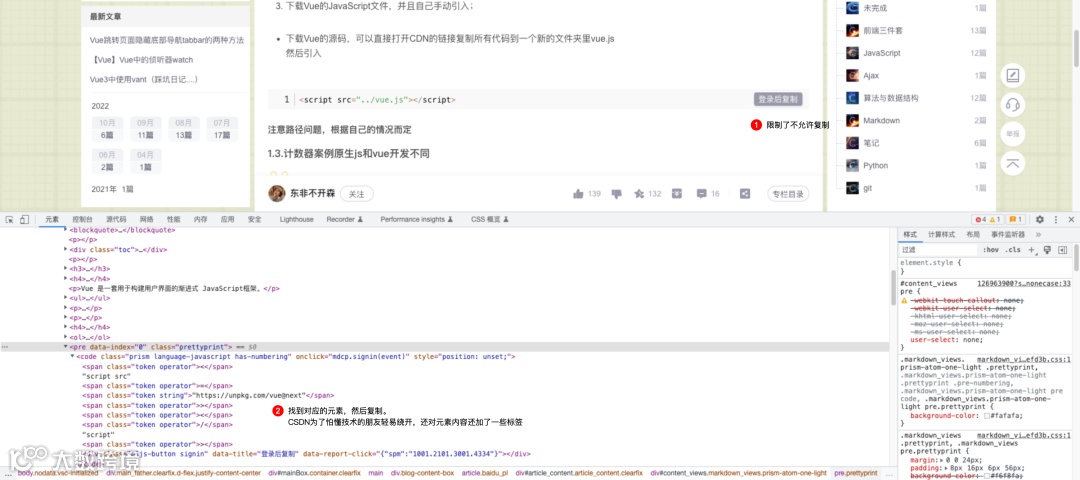Click the DevTools inspect element picker icon
This screenshot has width=1080, height=480.
(10, 219)
